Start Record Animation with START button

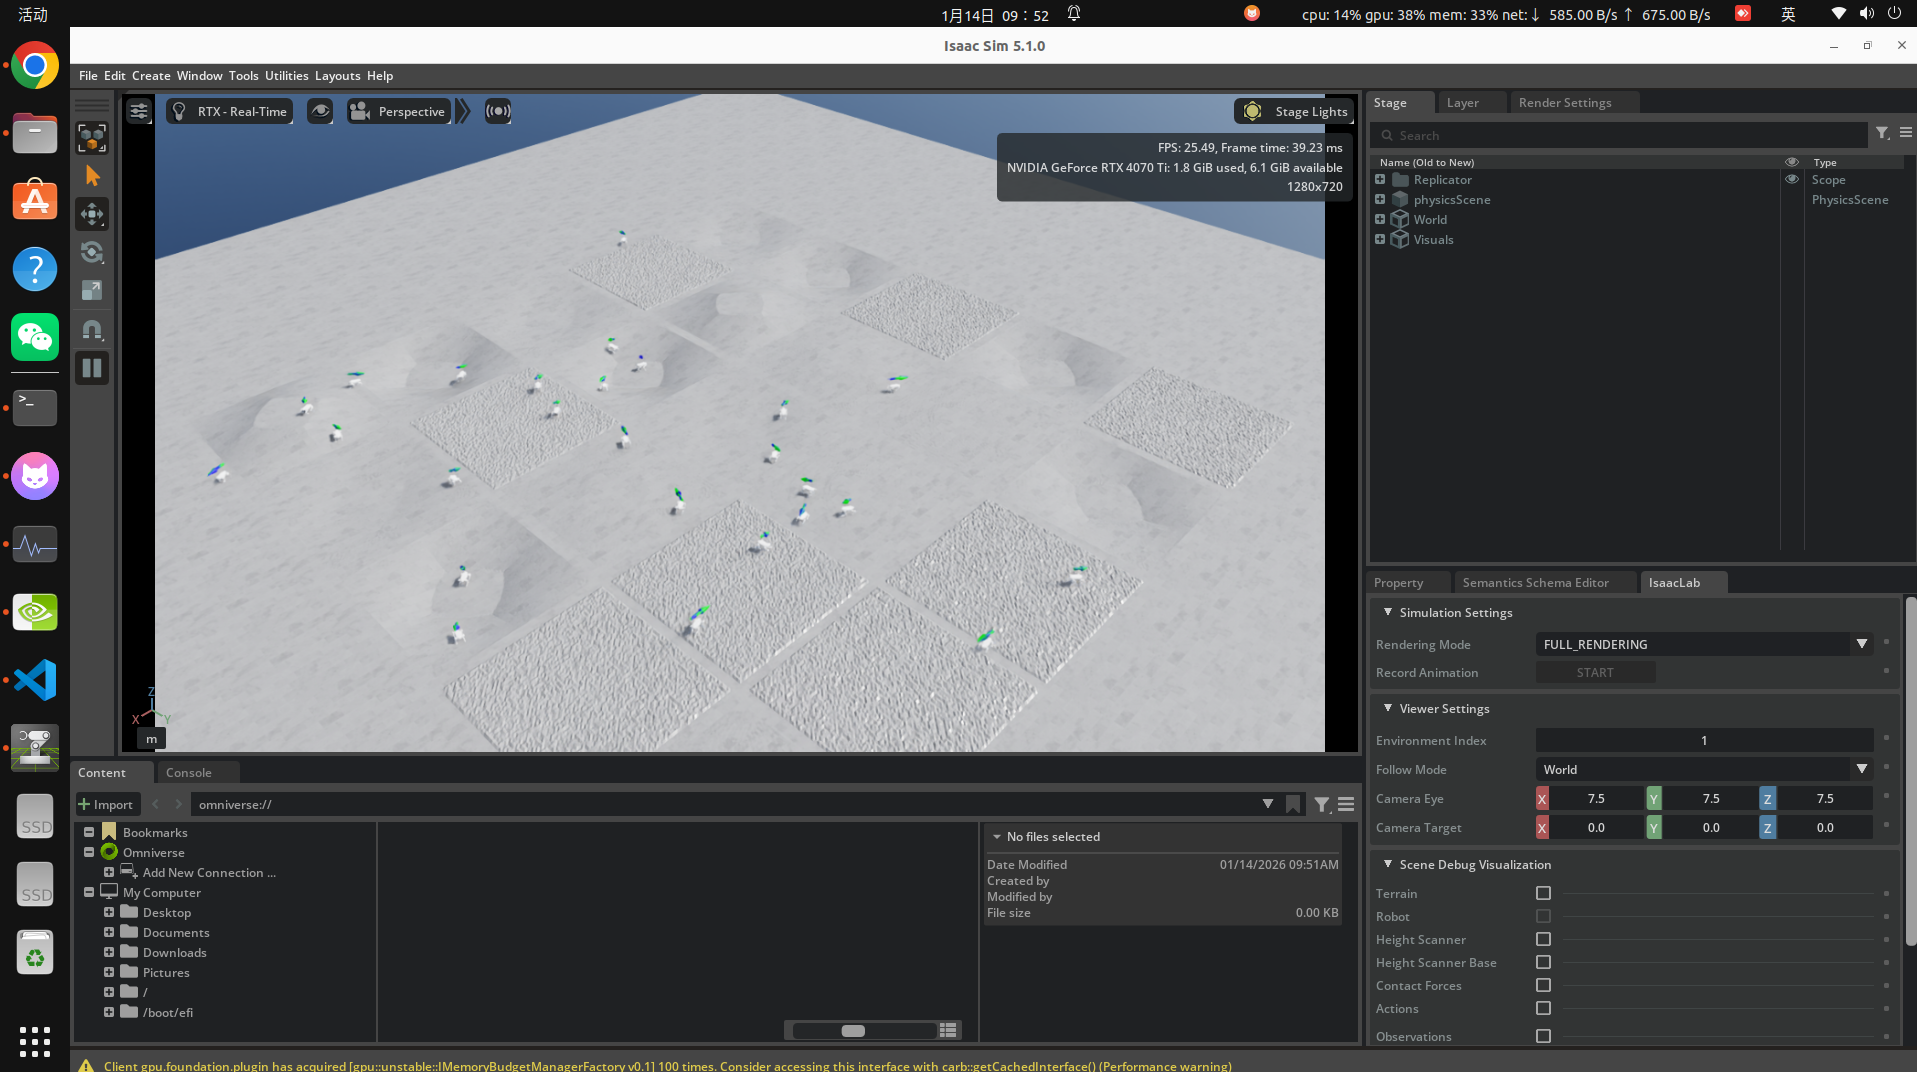click(1595, 673)
